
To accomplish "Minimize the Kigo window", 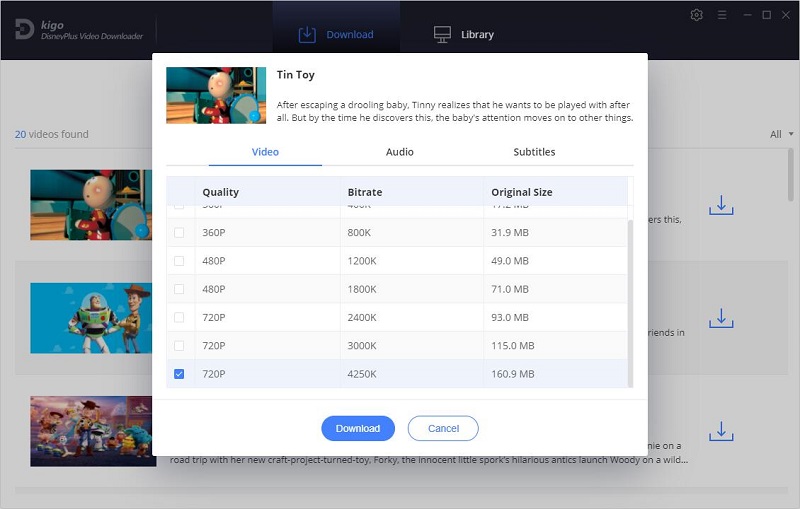I will pyautogui.click(x=747, y=15).
